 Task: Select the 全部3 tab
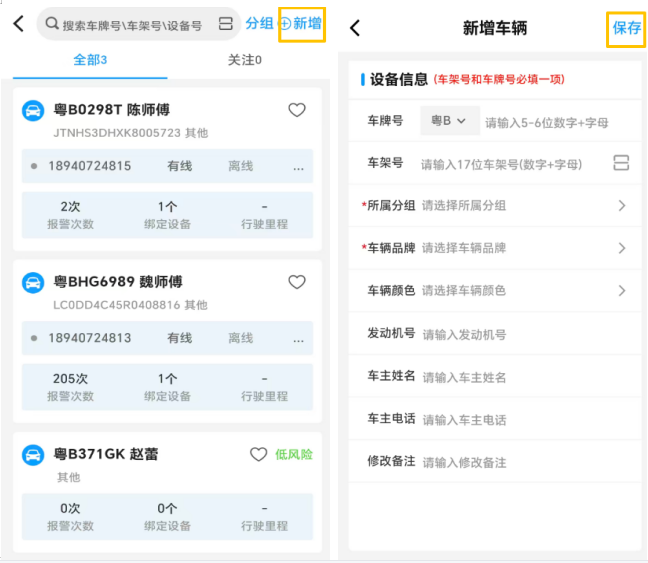pyautogui.click(x=90, y=61)
